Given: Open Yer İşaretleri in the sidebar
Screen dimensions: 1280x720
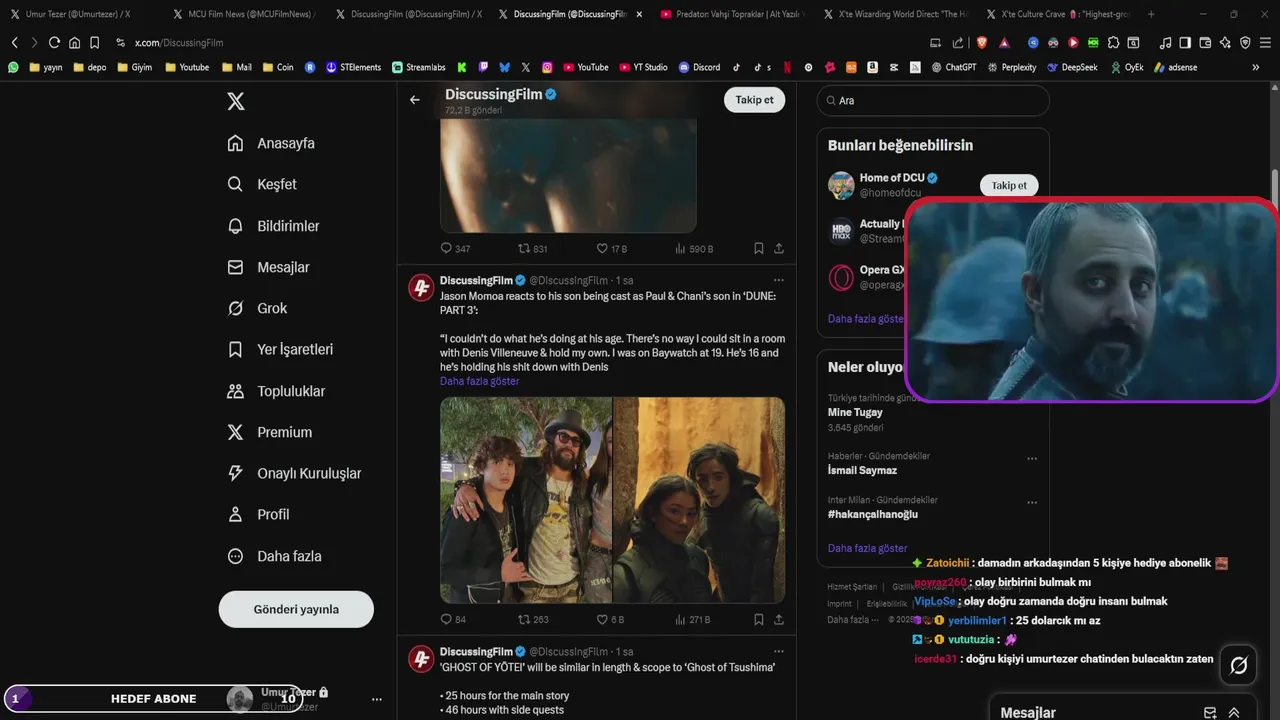Looking at the screenshot, I should pyautogui.click(x=280, y=349).
